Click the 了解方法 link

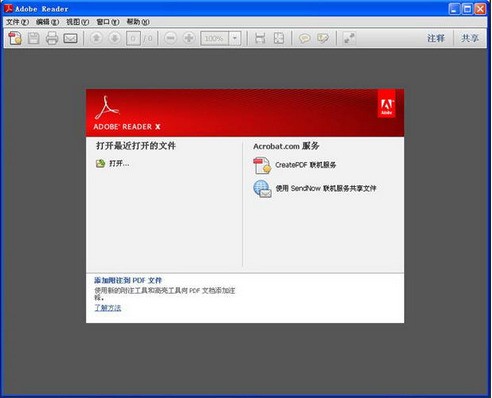pyautogui.click(x=108, y=308)
